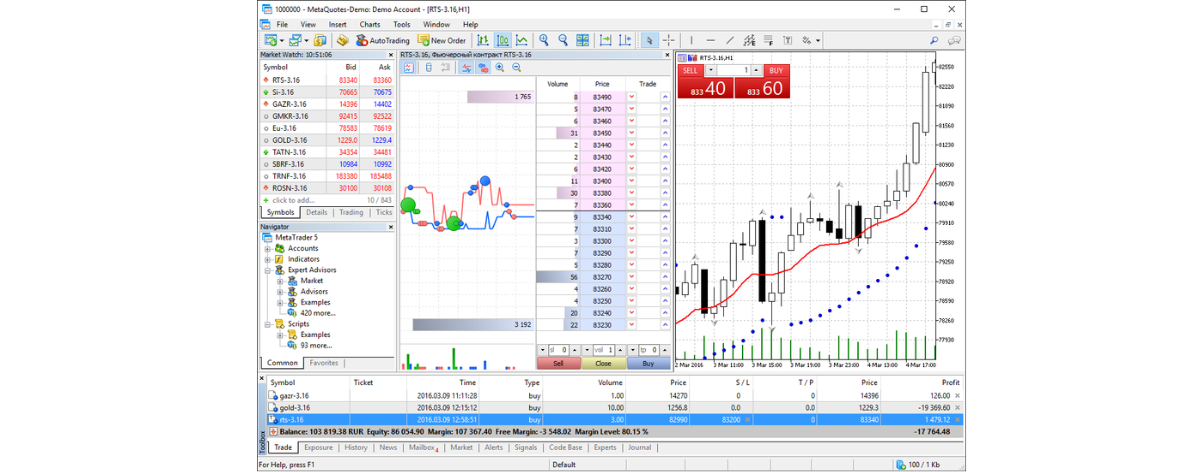Viewport: 1181px width, 472px height.
Task: Select the trendline drawing tool
Action: pos(730,41)
